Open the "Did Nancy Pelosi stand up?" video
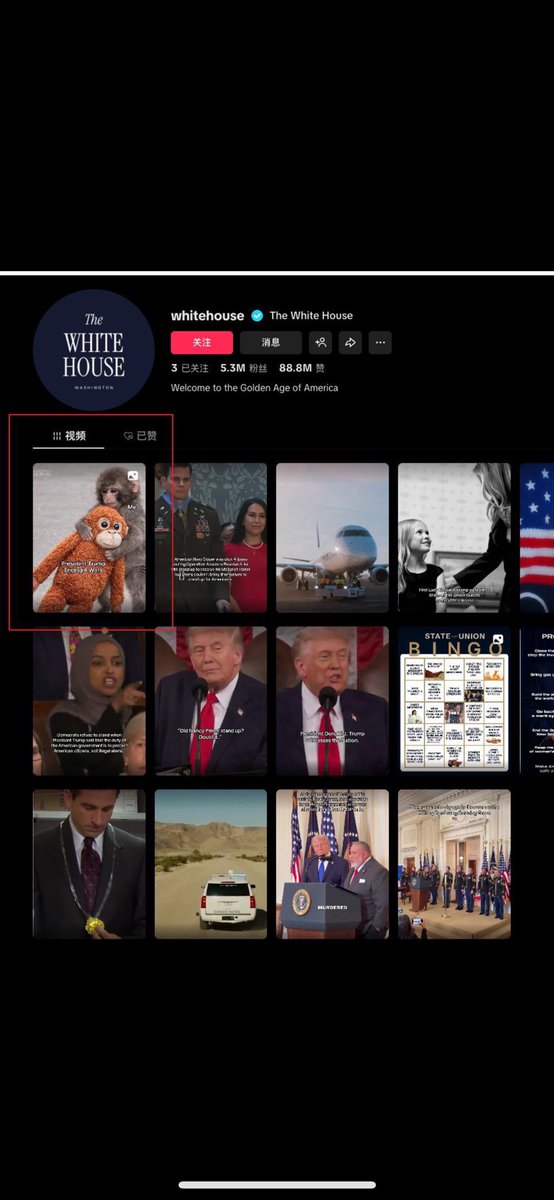 pos(211,701)
